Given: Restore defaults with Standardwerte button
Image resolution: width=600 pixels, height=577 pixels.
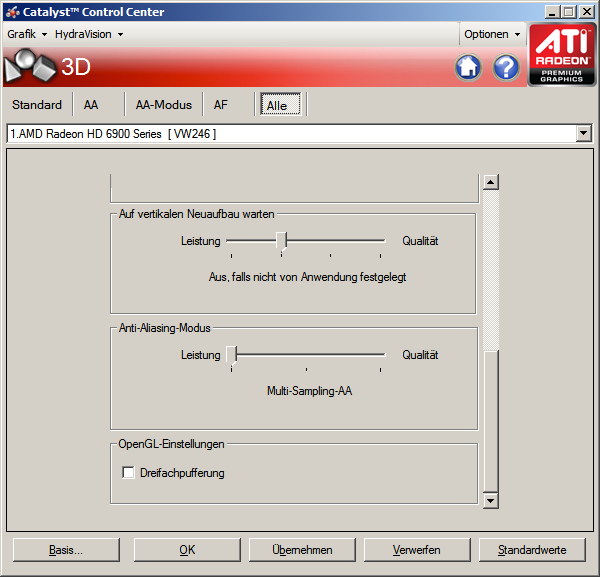Looking at the screenshot, I should (x=532, y=550).
